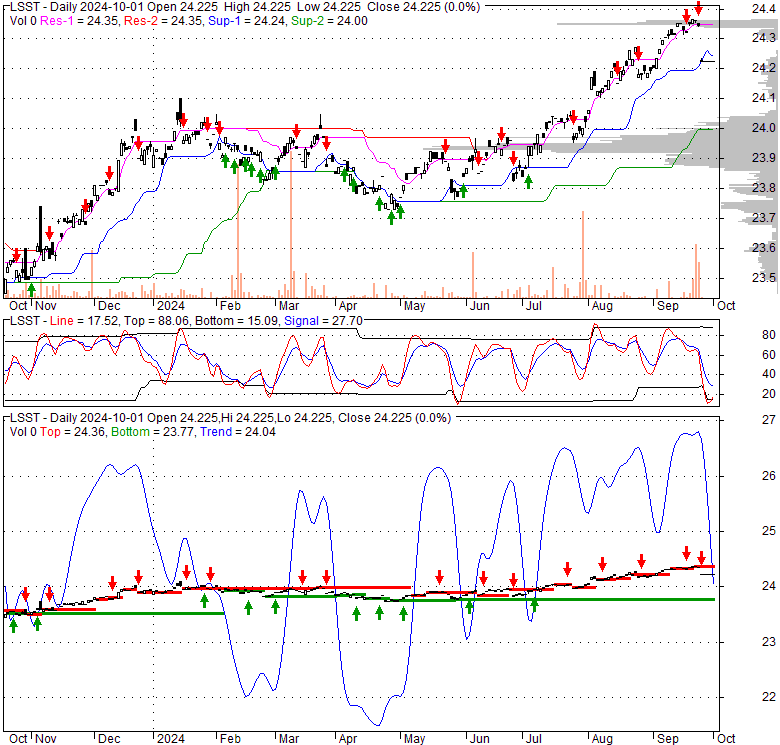Click the 24.4 price level on the right axis

pyautogui.click(x=764, y=8)
